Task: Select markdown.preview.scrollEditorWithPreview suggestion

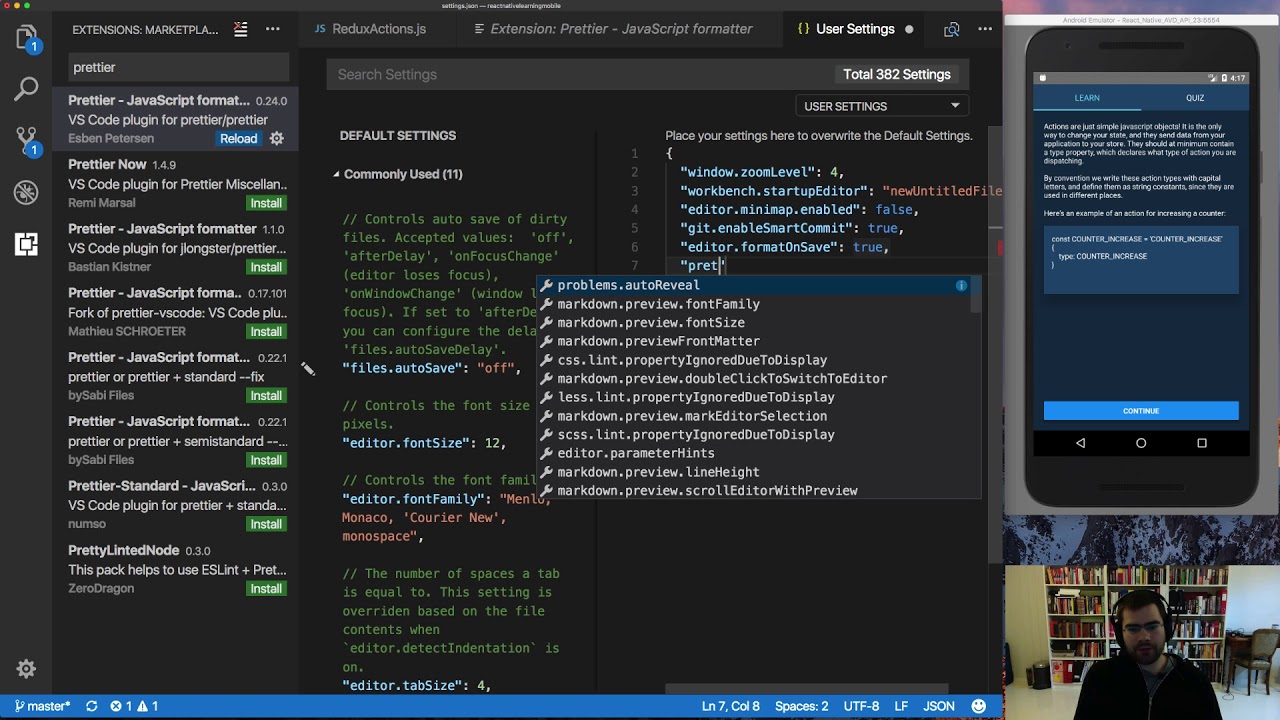Action: pyautogui.click(x=759, y=491)
